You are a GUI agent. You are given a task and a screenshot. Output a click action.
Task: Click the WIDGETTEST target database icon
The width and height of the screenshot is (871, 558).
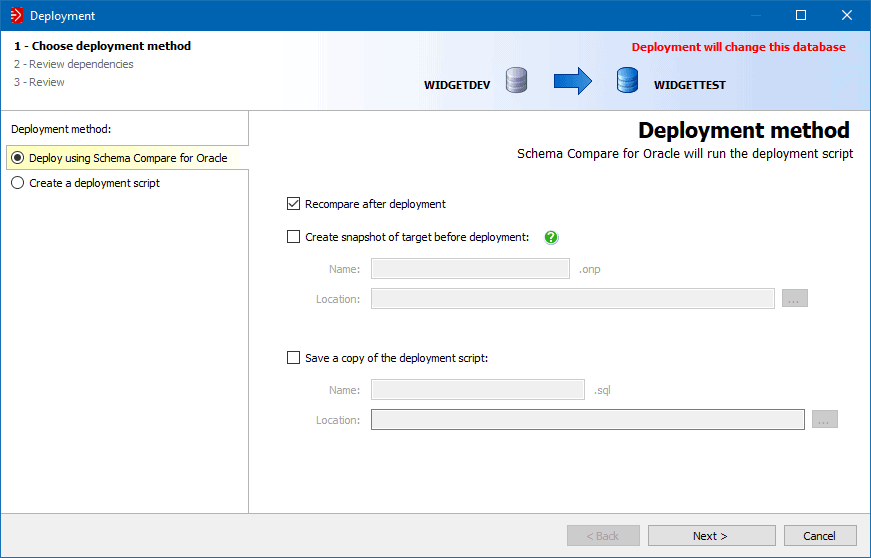(628, 81)
